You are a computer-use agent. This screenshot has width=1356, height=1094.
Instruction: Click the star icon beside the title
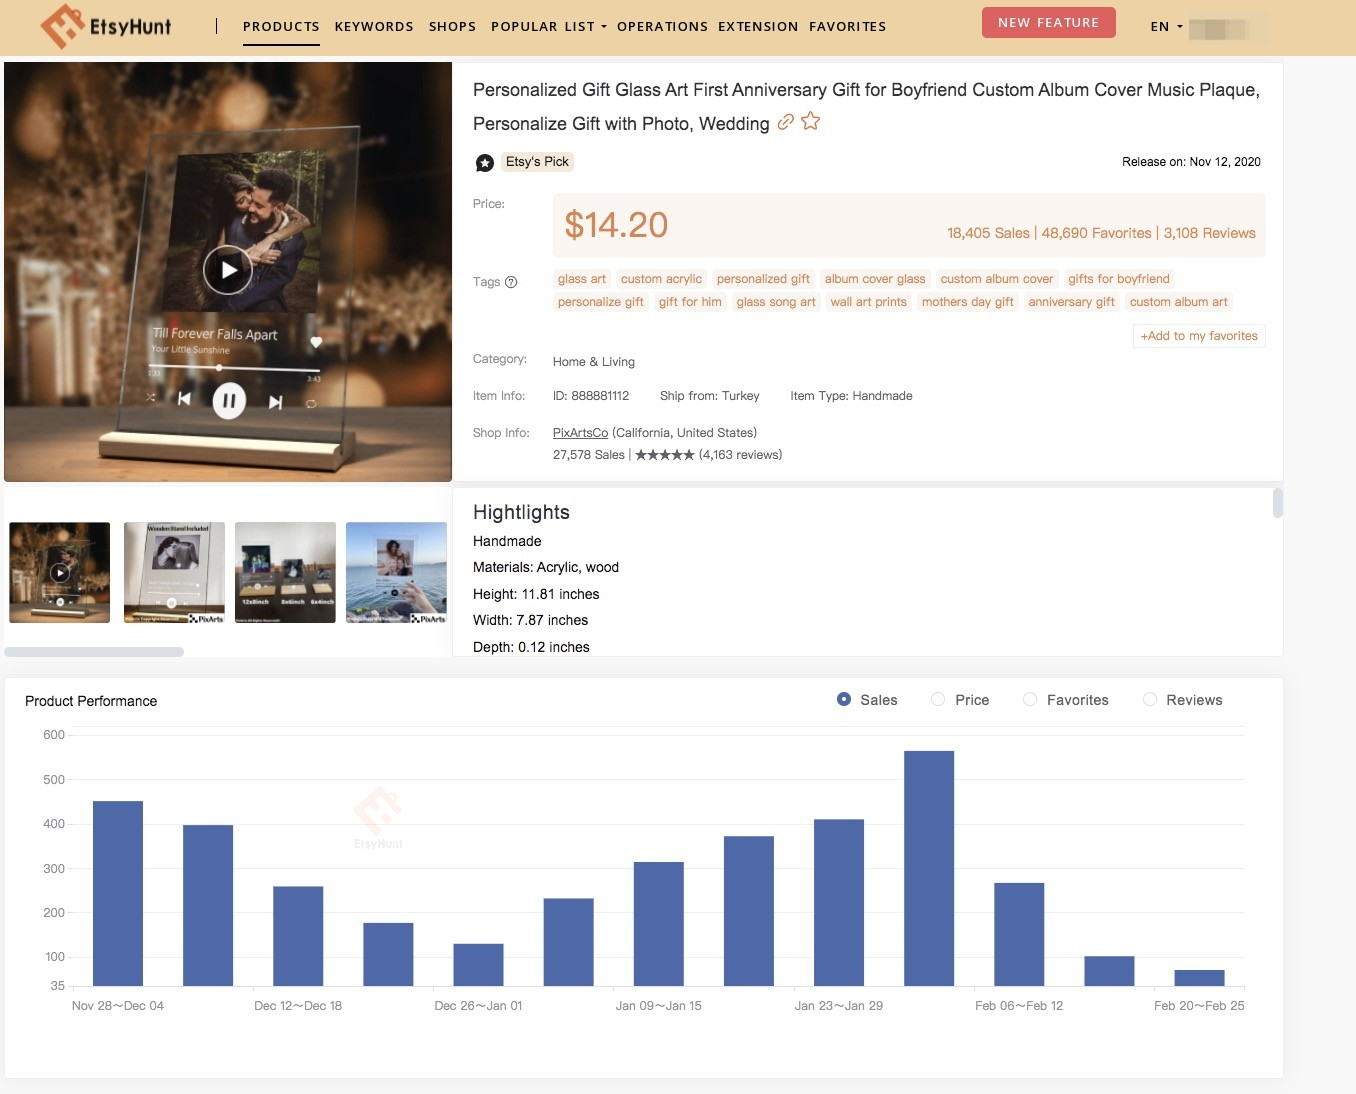810,121
